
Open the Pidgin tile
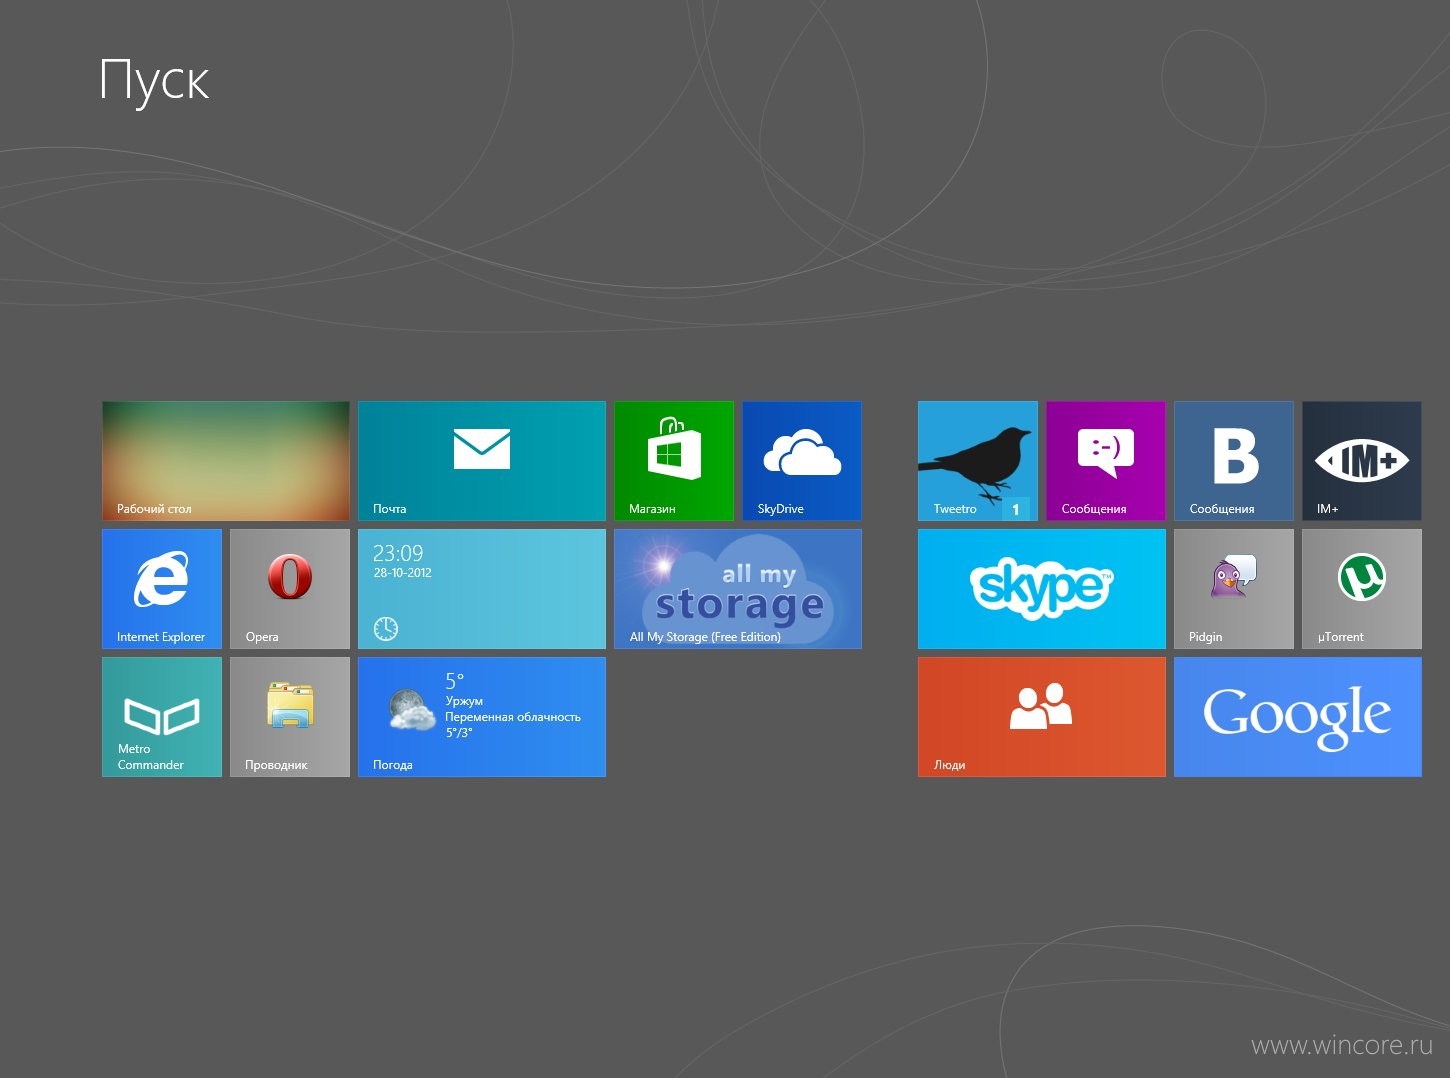tap(1234, 589)
